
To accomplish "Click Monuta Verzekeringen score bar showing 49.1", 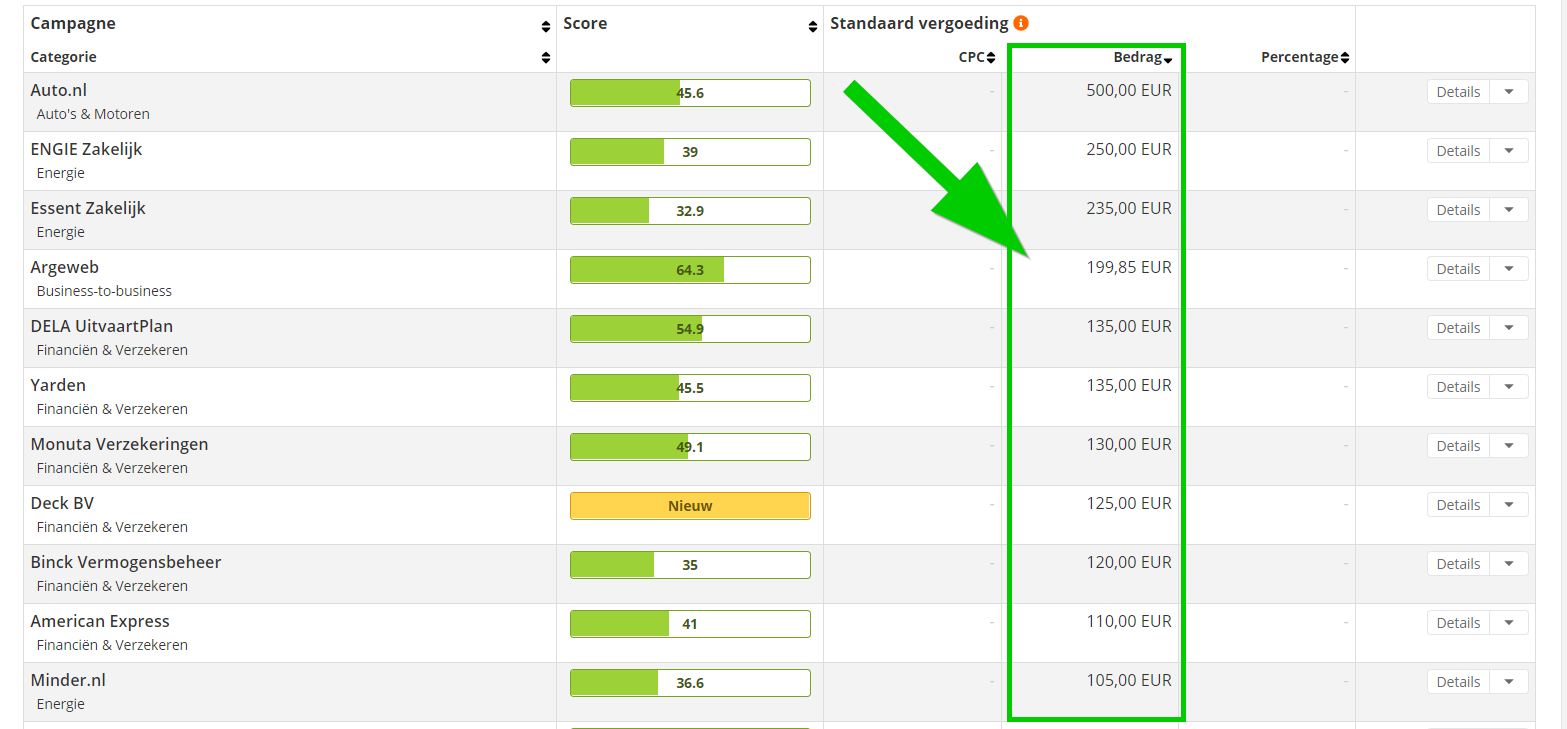I will (690, 447).
